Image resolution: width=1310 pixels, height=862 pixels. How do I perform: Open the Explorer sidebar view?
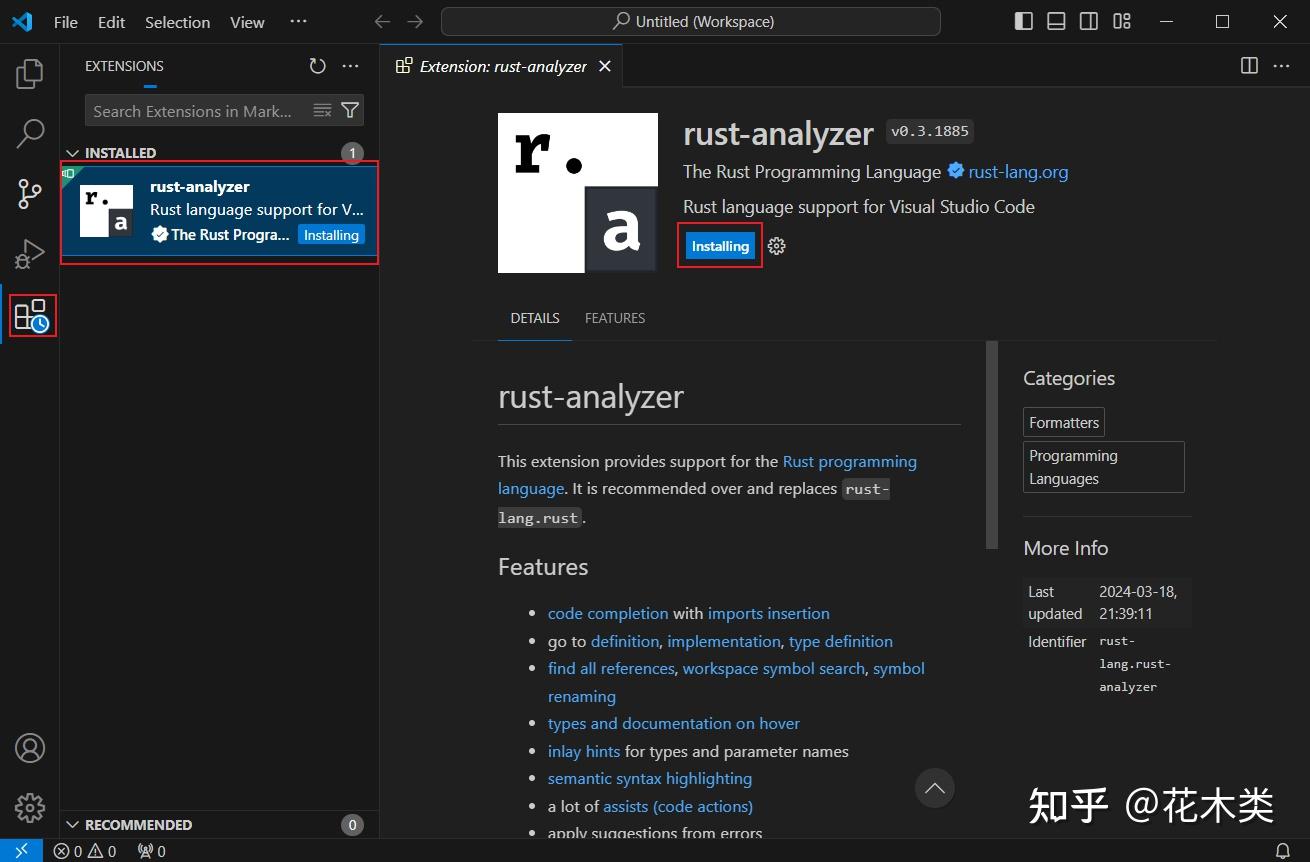click(x=29, y=72)
